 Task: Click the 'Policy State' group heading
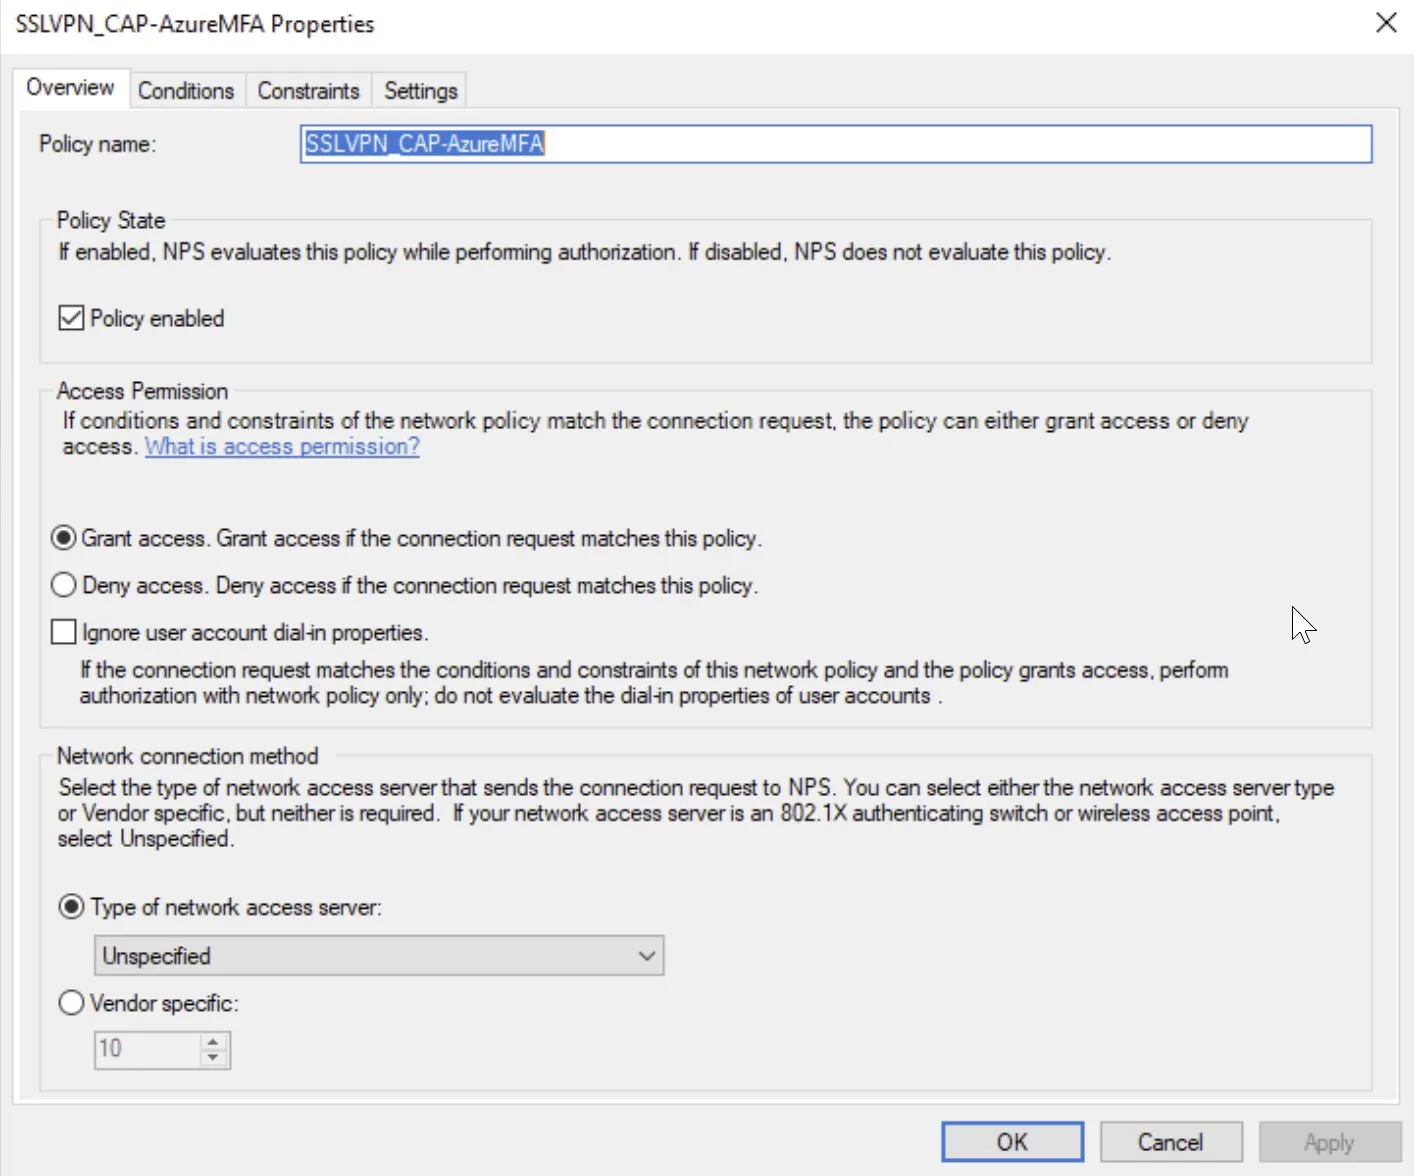[x=111, y=220]
